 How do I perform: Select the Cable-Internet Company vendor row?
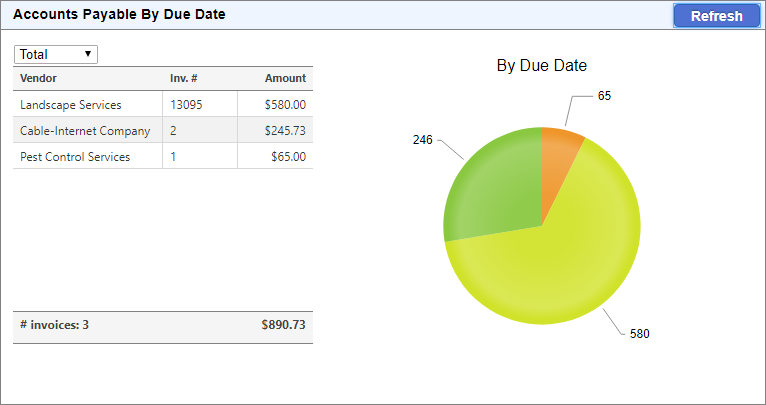coord(85,130)
